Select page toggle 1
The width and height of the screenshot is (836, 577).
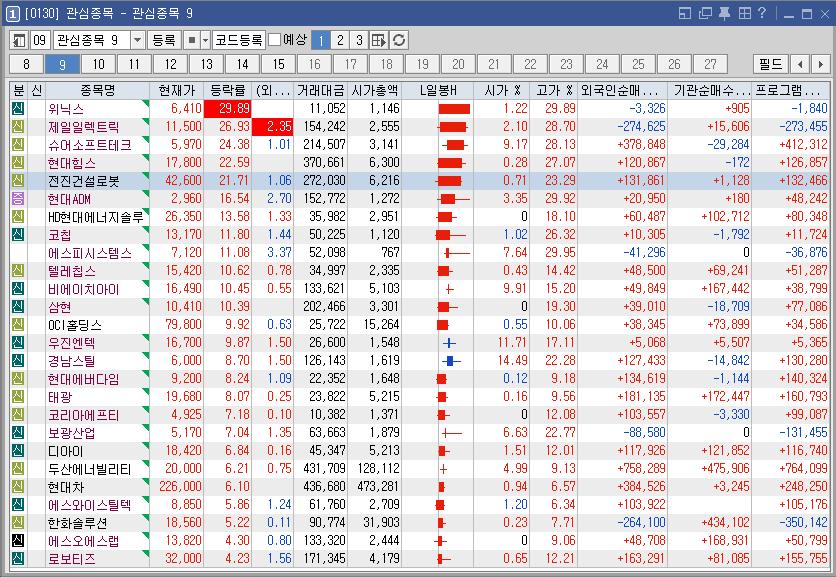(321, 40)
